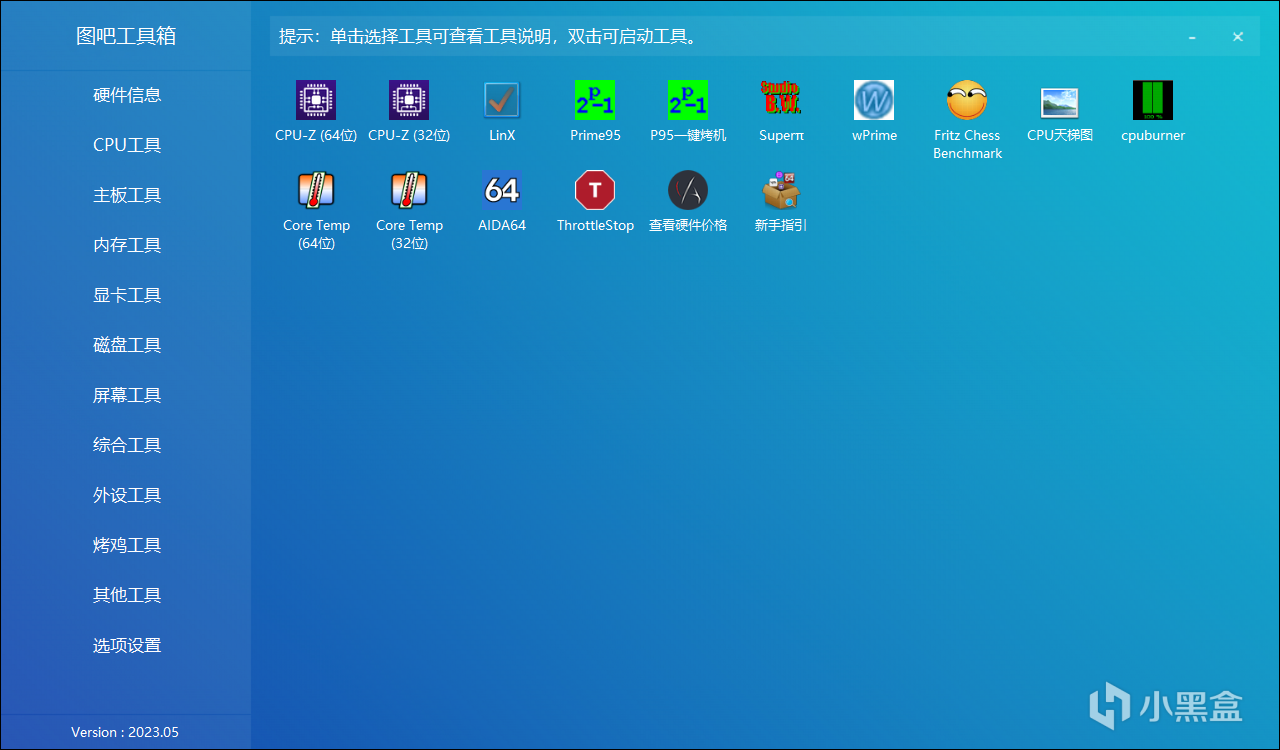Close the toolbox window
Image resolution: width=1280 pixels, height=750 pixels.
pyautogui.click(x=1237, y=37)
